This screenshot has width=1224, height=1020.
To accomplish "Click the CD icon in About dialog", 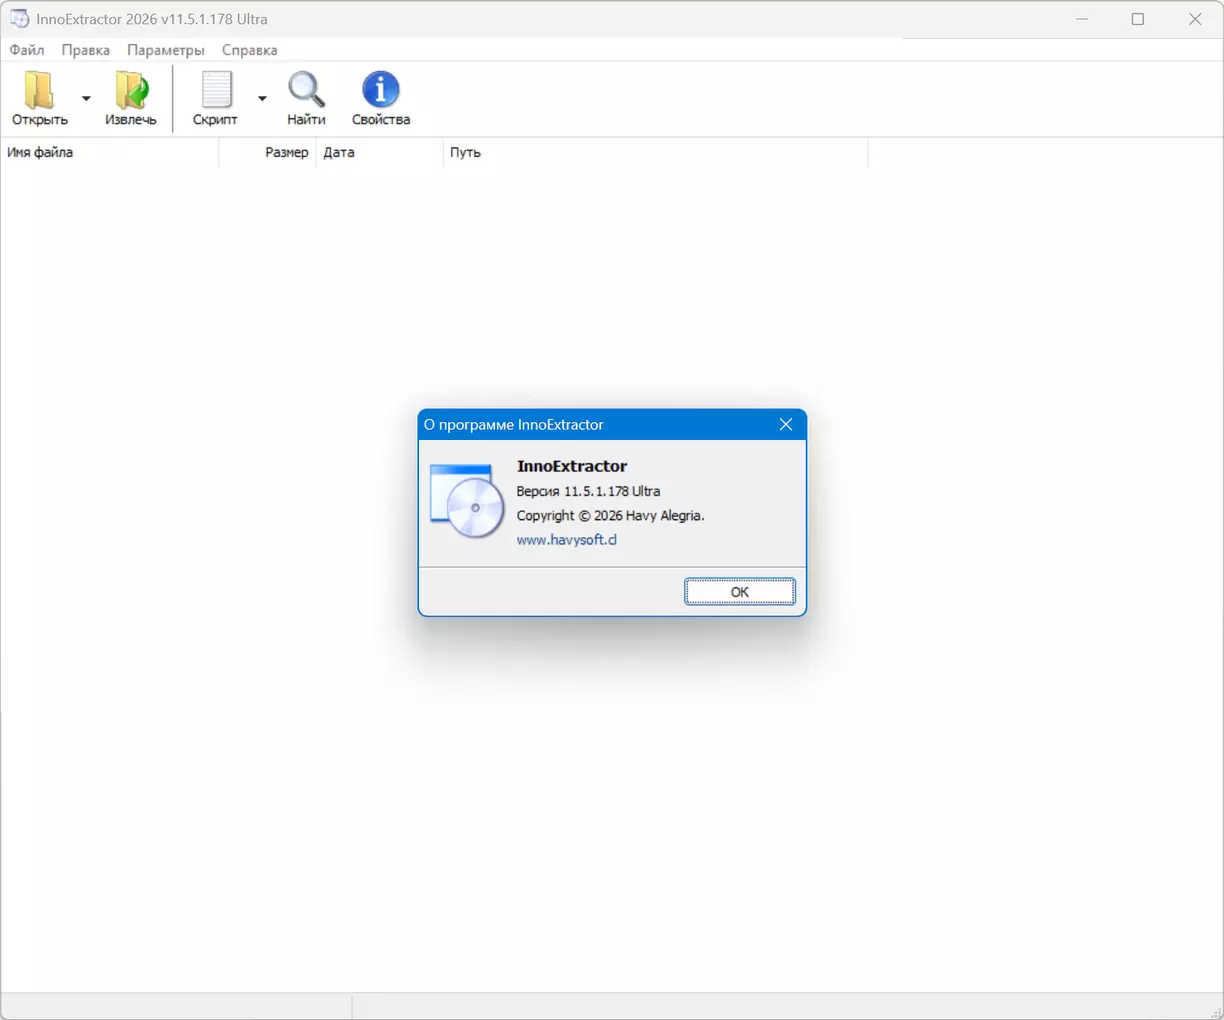I will (x=466, y=501).
